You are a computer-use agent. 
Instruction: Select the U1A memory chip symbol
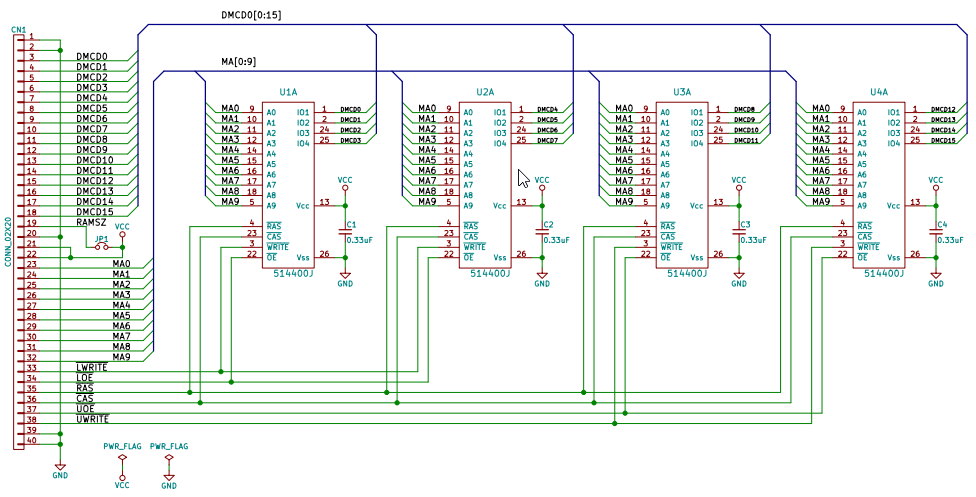[288, 185]
